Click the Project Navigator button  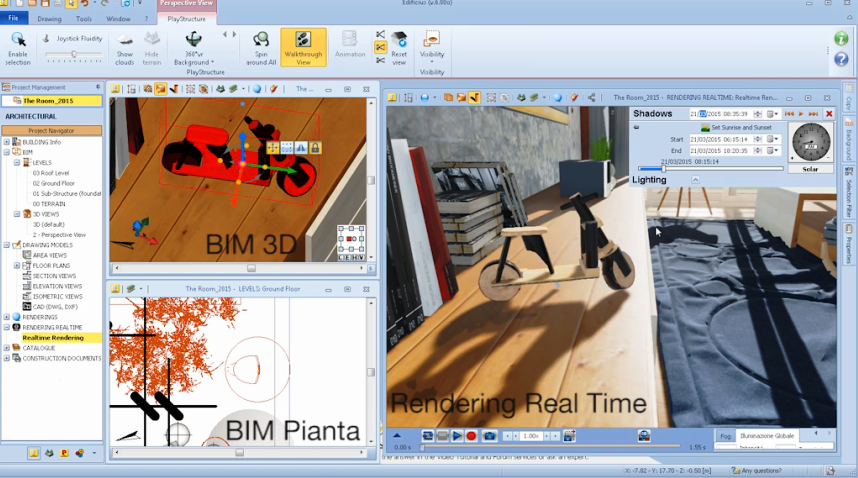click(x=51, y=131)
